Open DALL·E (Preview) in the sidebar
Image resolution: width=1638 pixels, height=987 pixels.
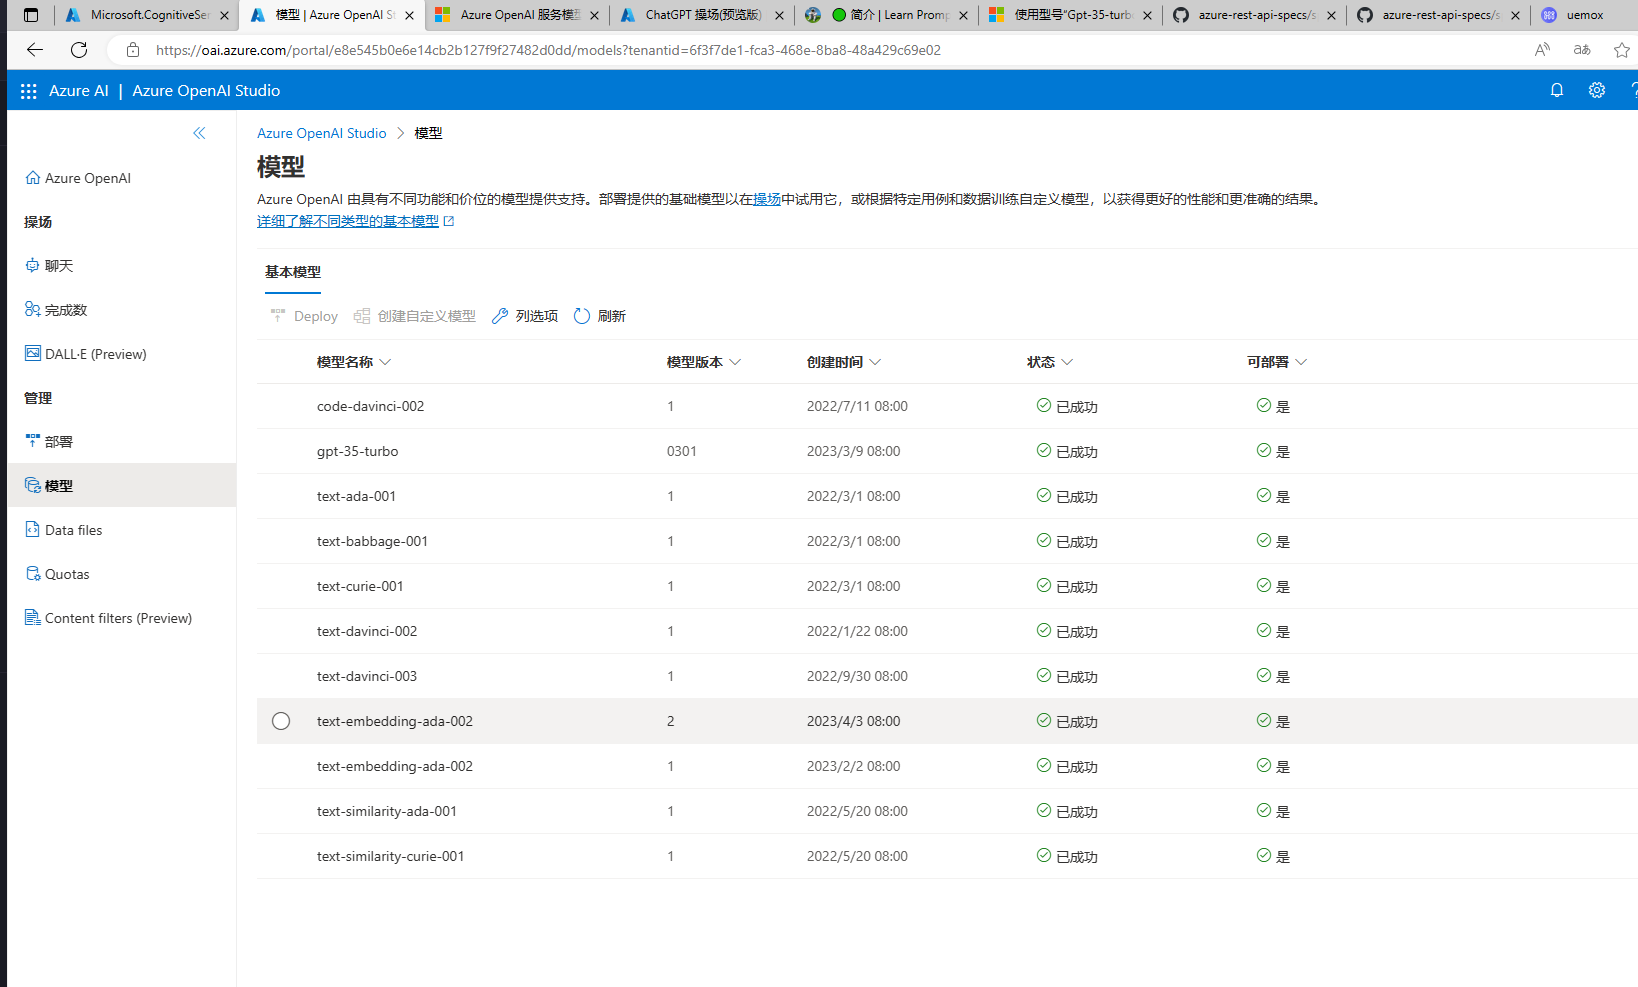click(95, 353)
